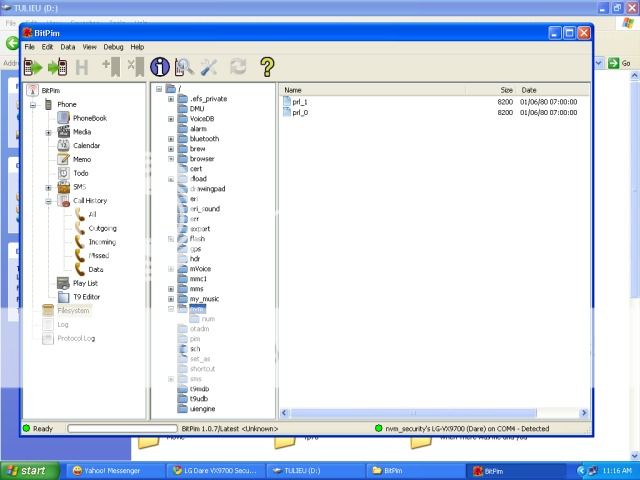Open the Calendar item in the sidebar
640x480 pixels.
85,146
